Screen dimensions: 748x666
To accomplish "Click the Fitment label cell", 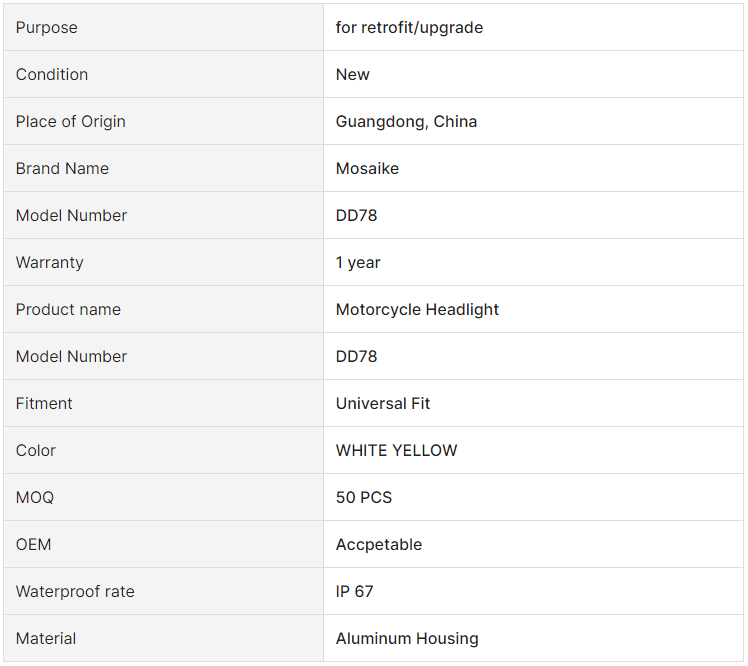I will coord(163,404).
